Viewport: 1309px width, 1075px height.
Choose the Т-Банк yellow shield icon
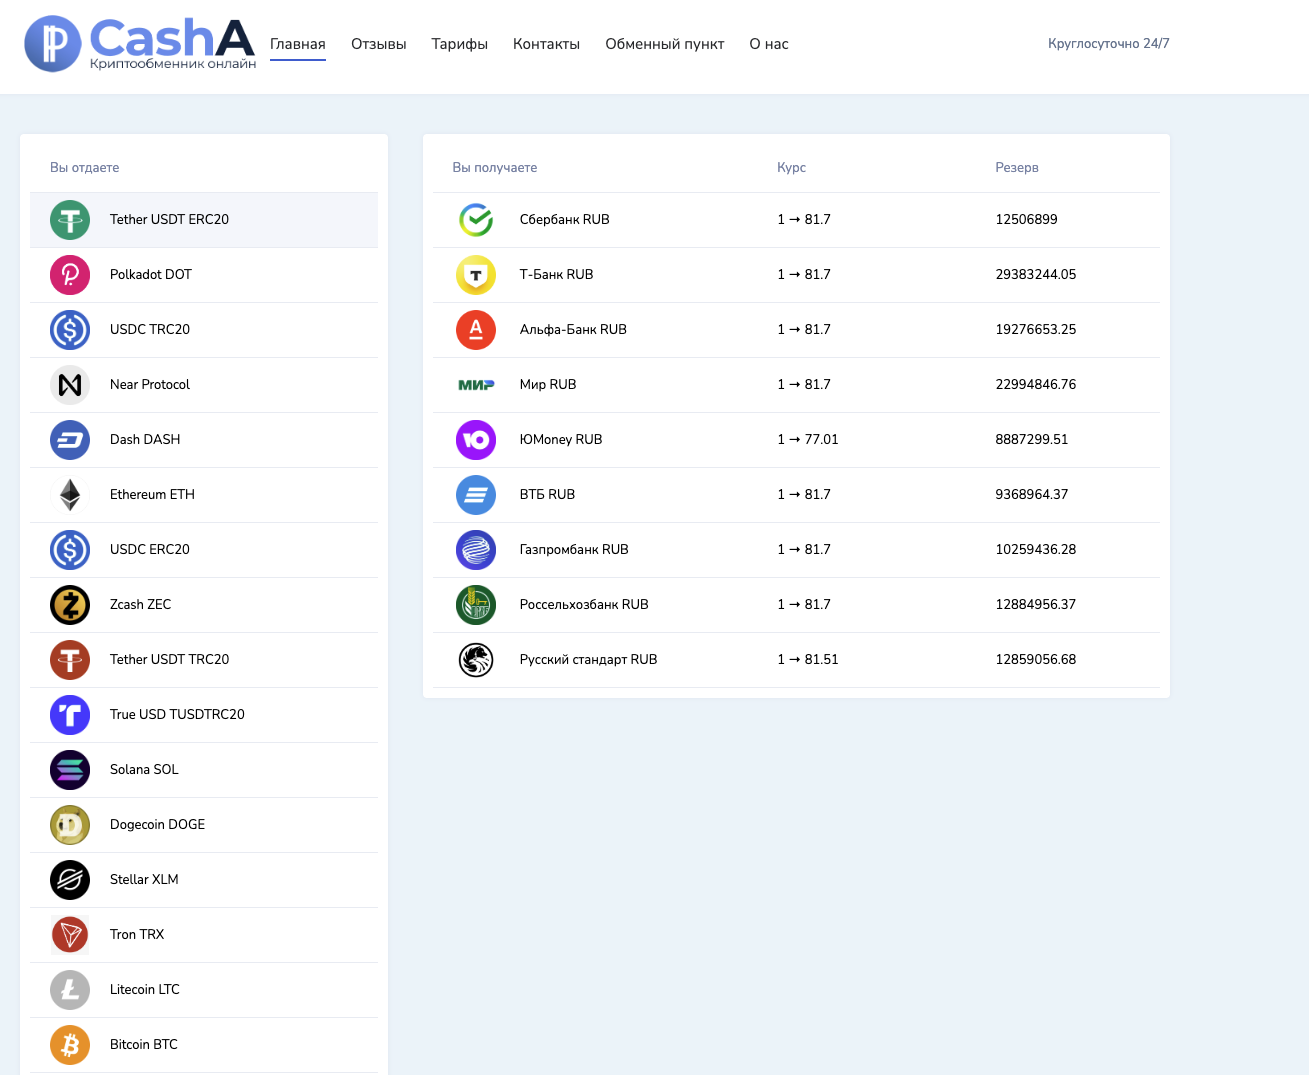[x=476, y=275]
